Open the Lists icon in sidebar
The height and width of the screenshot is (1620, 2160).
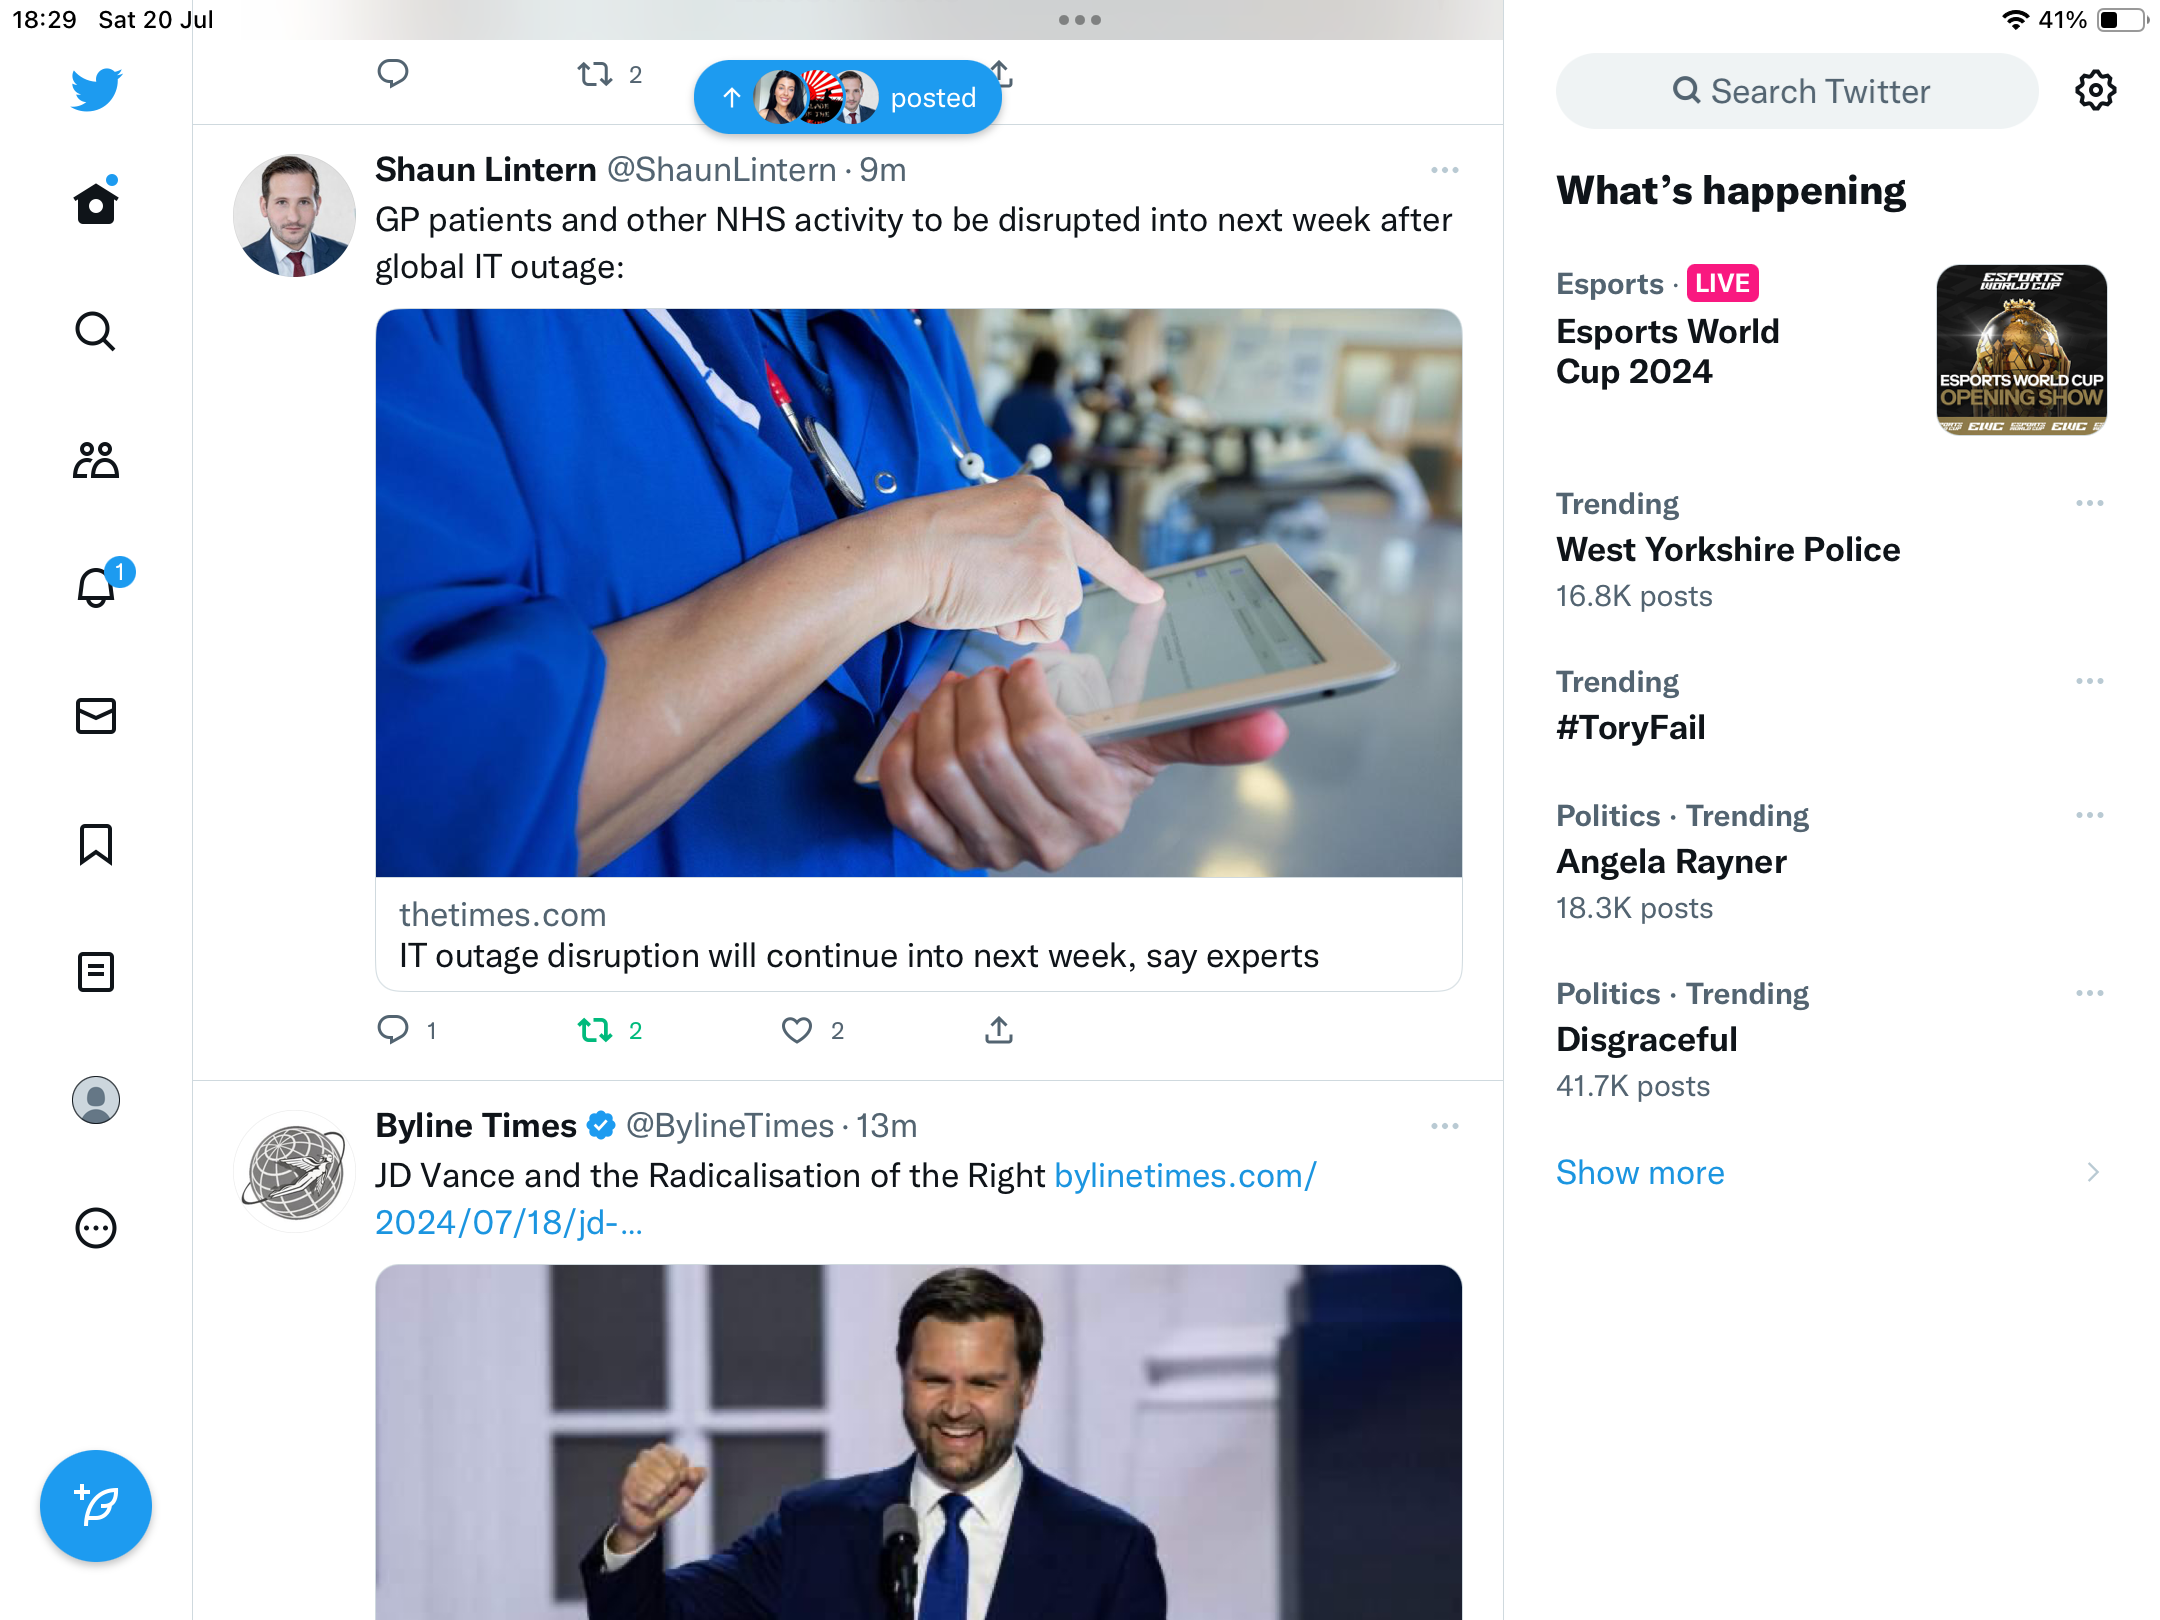pos(96,972)
